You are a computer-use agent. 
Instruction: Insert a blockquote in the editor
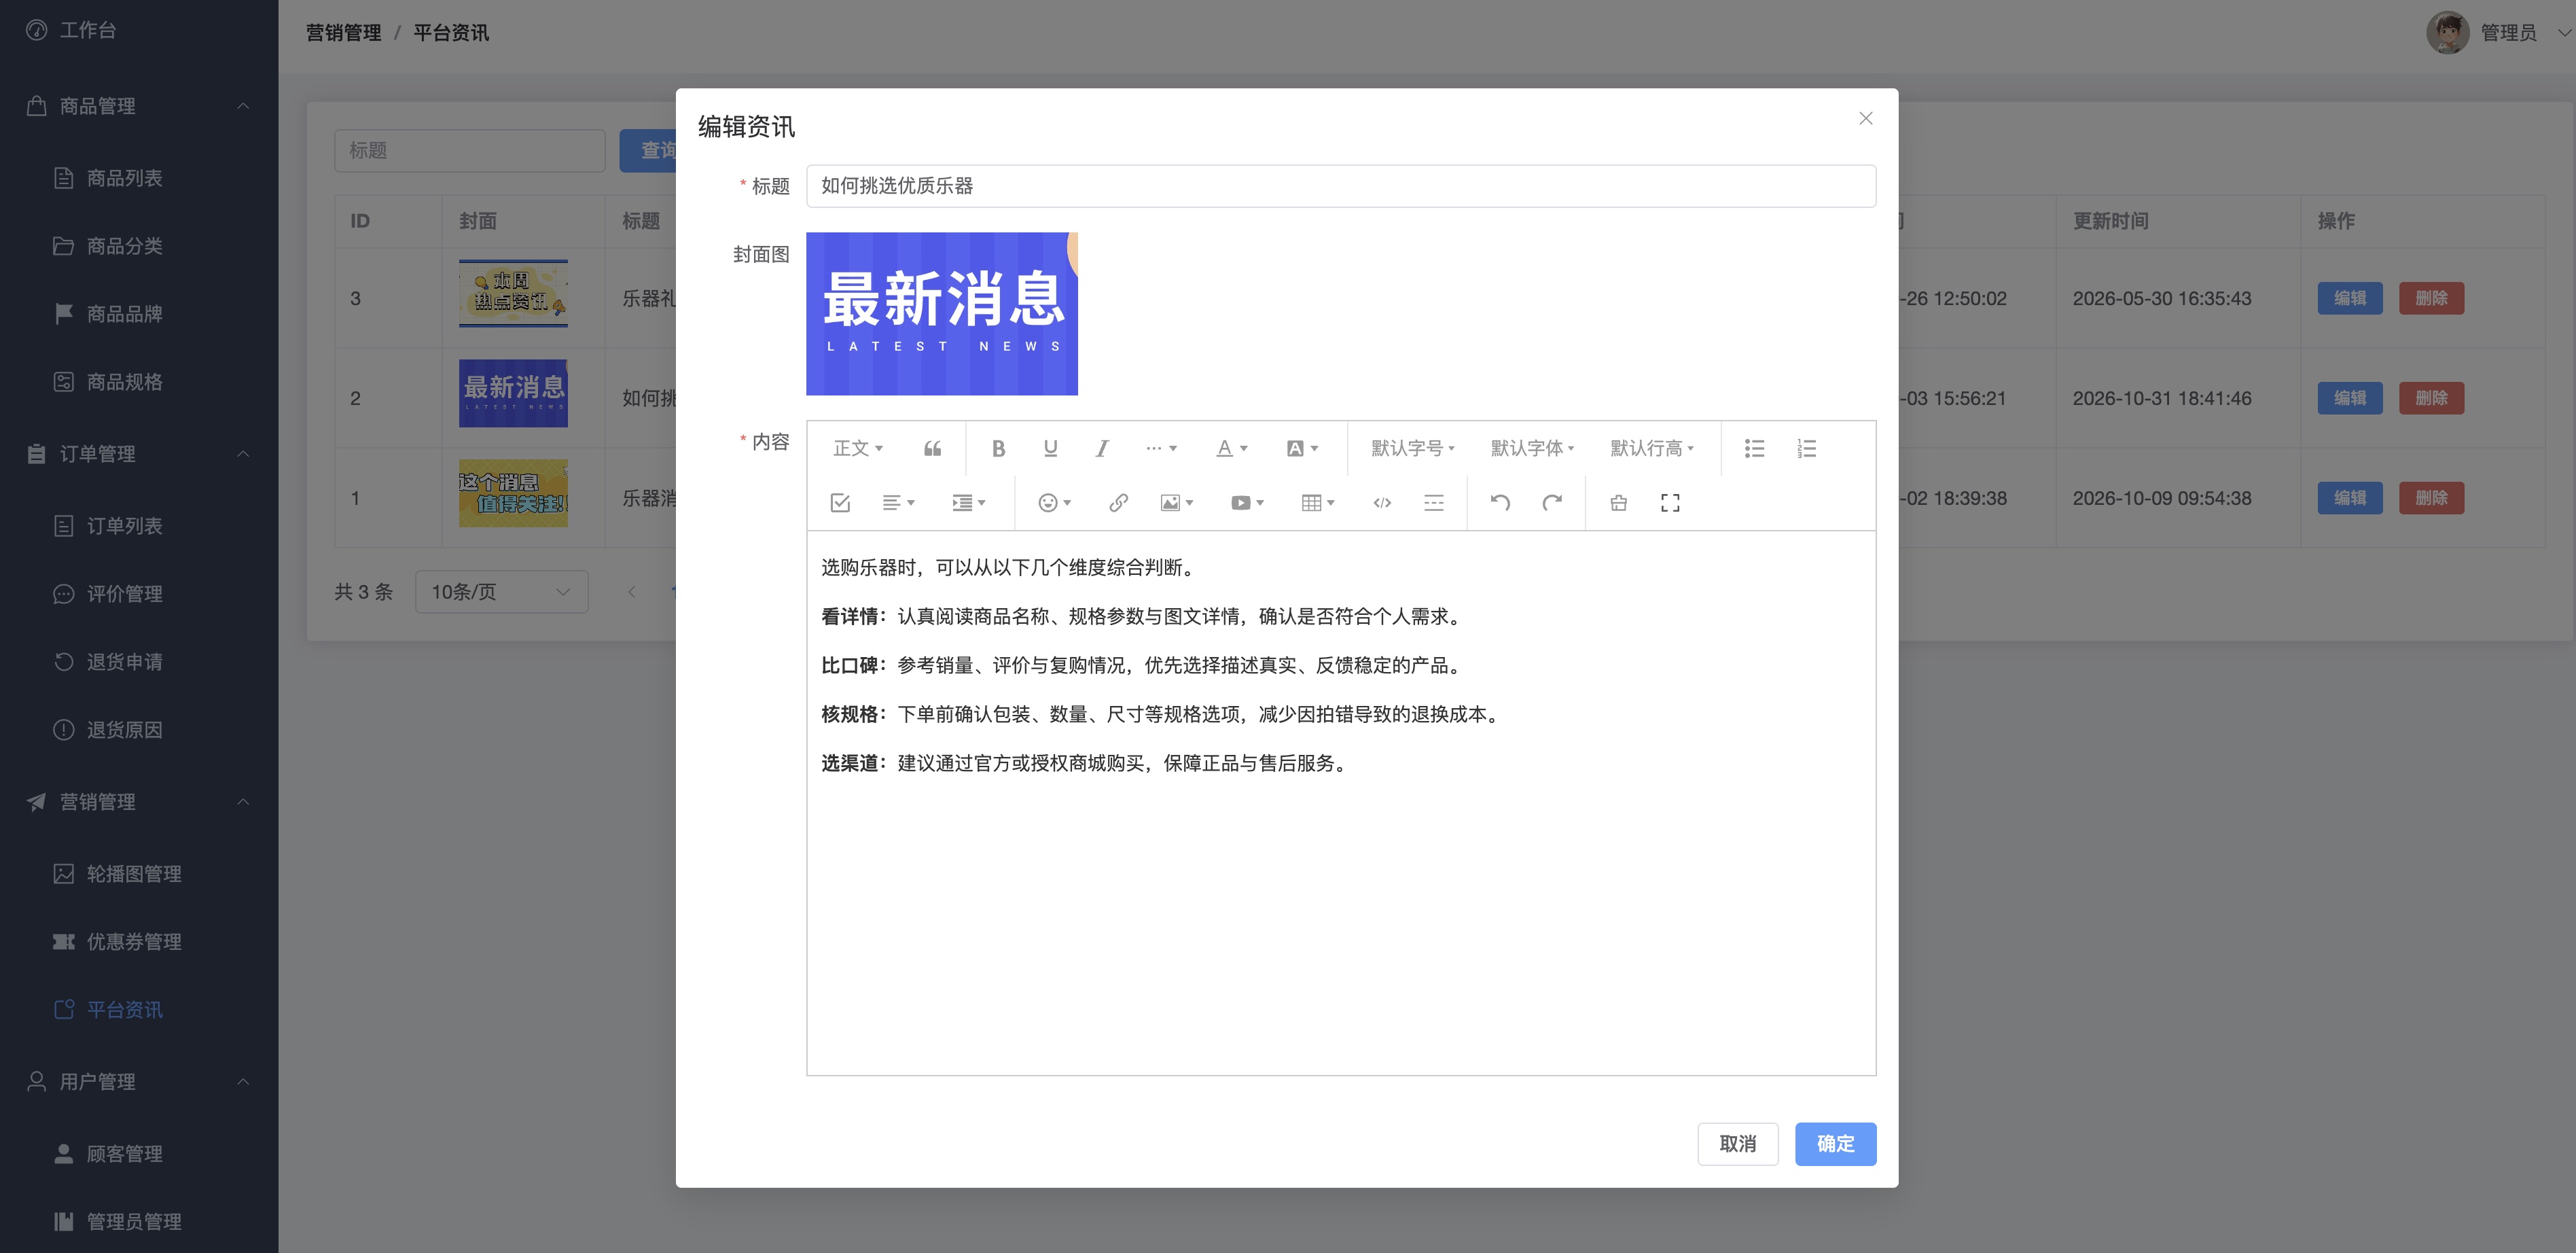932,448
